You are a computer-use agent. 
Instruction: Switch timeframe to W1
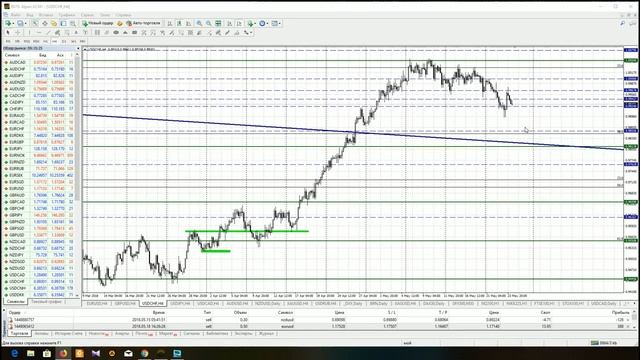[x=73, y=41]
